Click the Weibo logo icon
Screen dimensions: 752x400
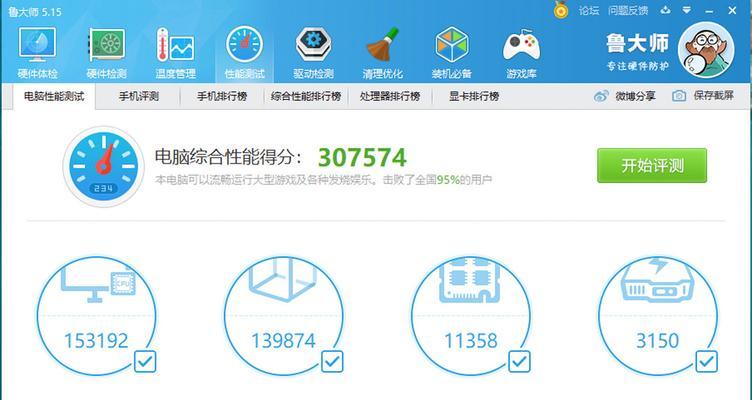601,96
